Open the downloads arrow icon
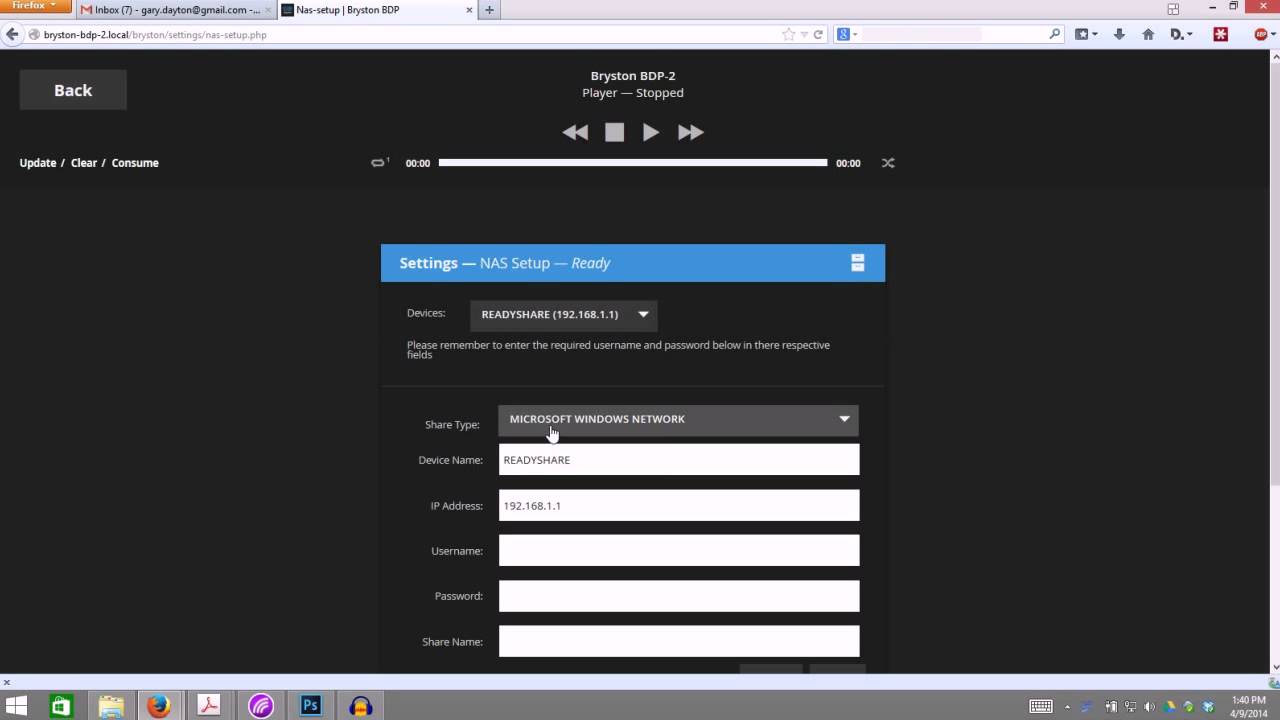This screenshot has width=1280, height=720. pyautogui.click(x=1119, y=34)
